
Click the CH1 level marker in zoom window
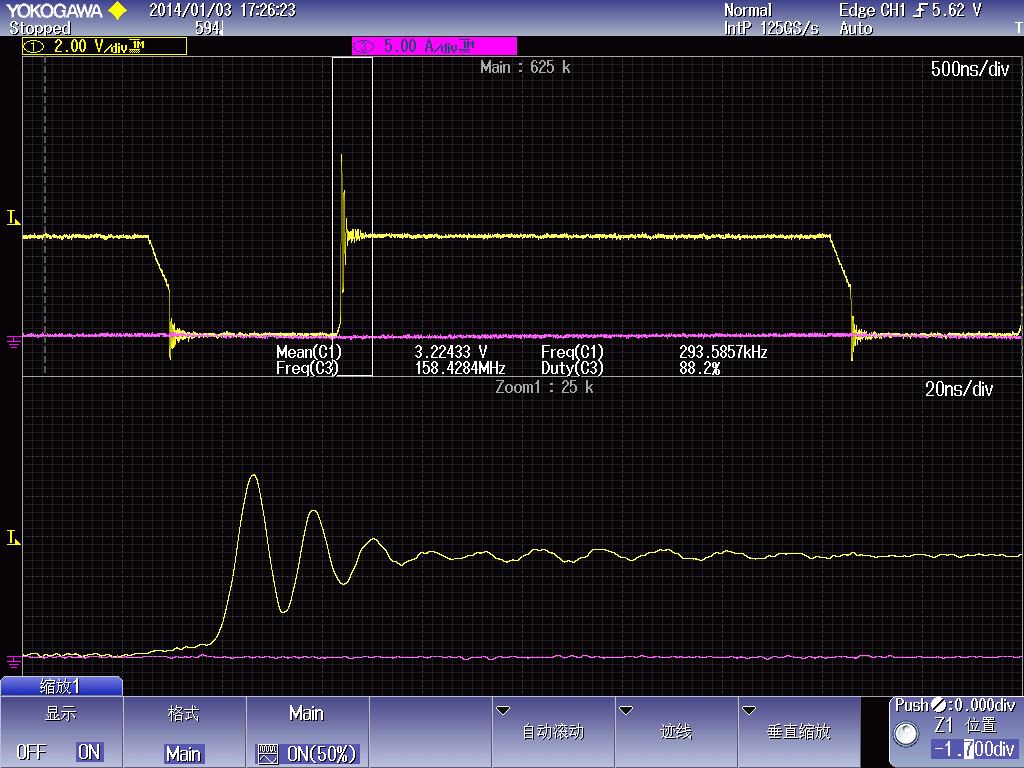tap(13, 537)
